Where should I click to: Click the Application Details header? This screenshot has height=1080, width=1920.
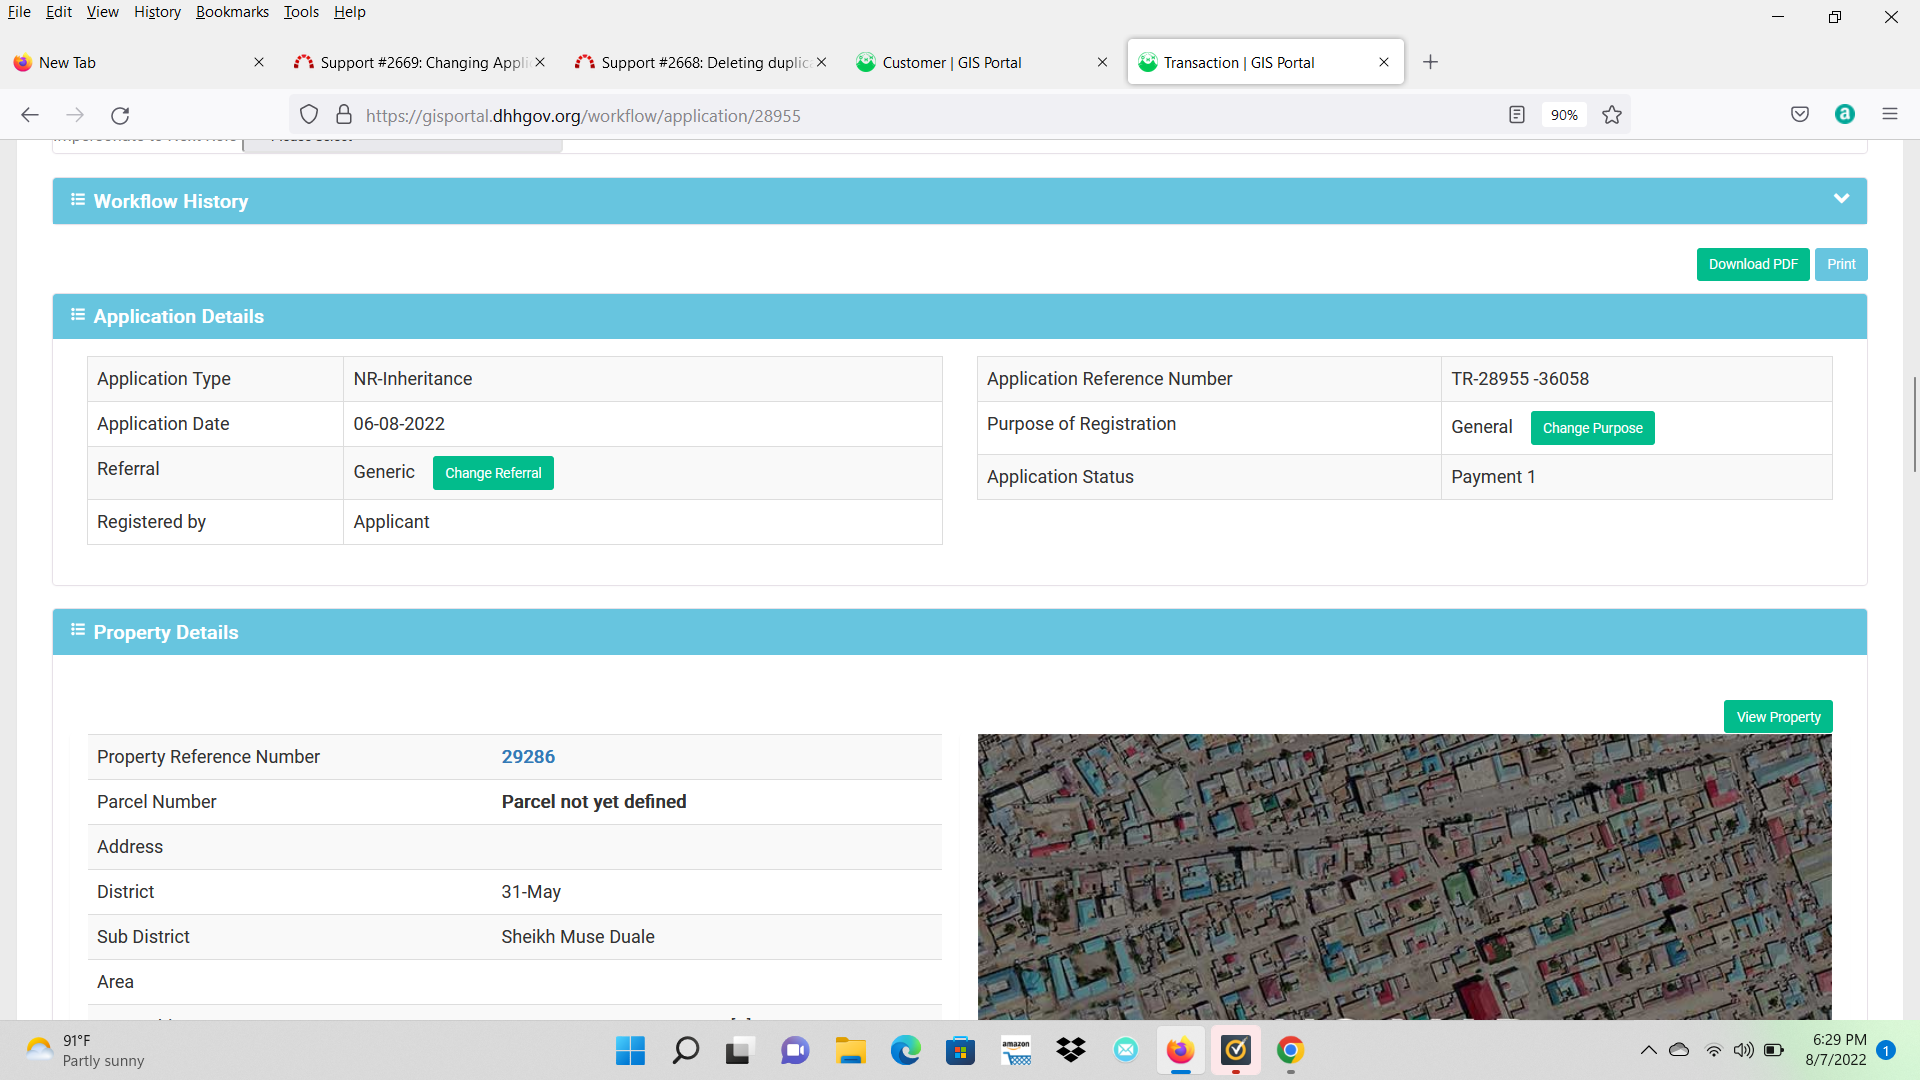960,316
